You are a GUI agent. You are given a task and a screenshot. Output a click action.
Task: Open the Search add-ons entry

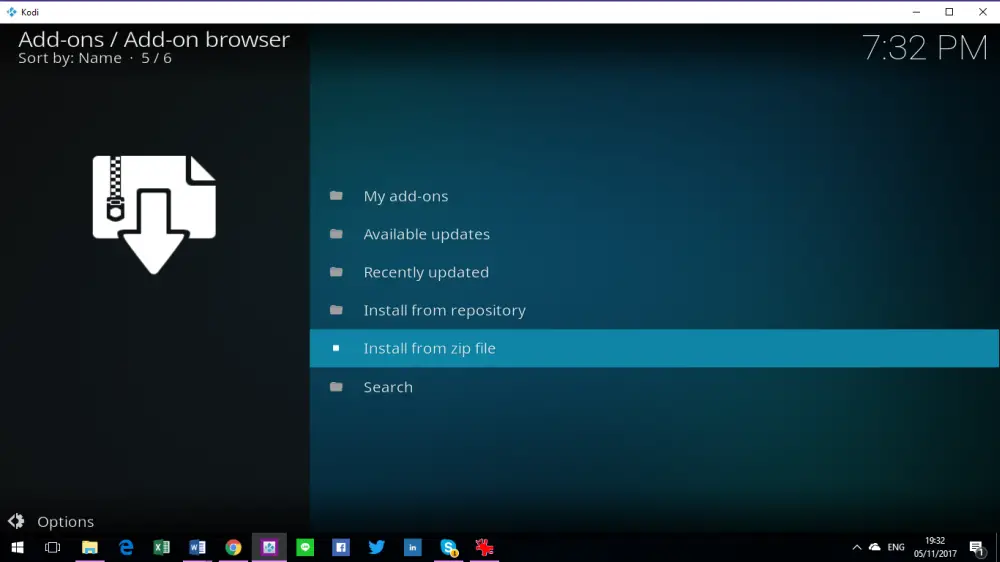[654, 387]
